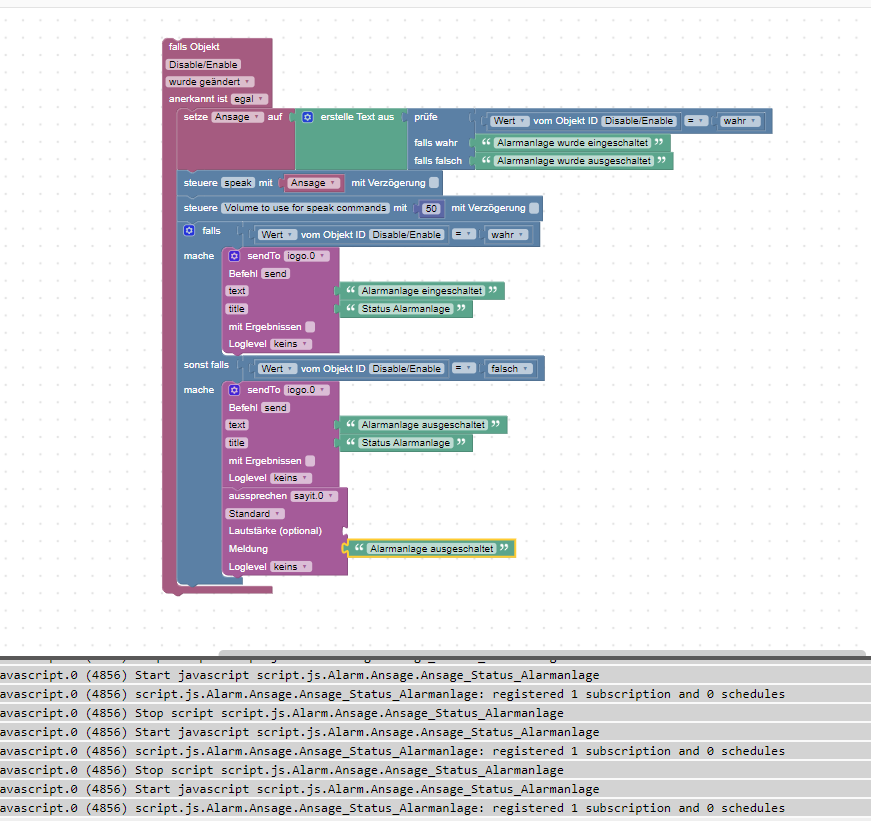Open 'Wert' dropdown in the falls condition
Screen dimensions: 871x821
click(x=277, y=234)
